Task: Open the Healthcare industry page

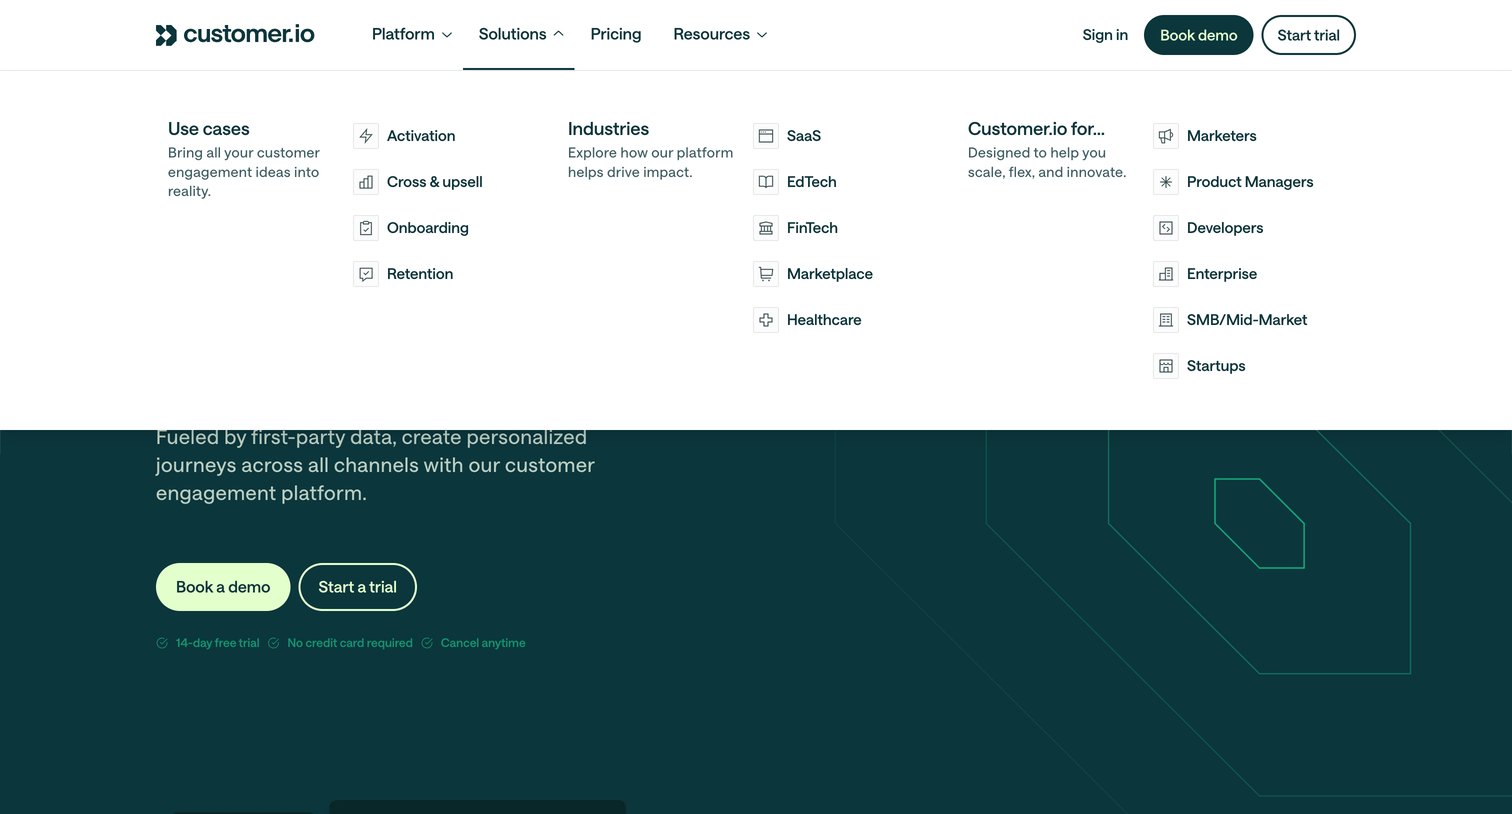Action: pos(824,320)
